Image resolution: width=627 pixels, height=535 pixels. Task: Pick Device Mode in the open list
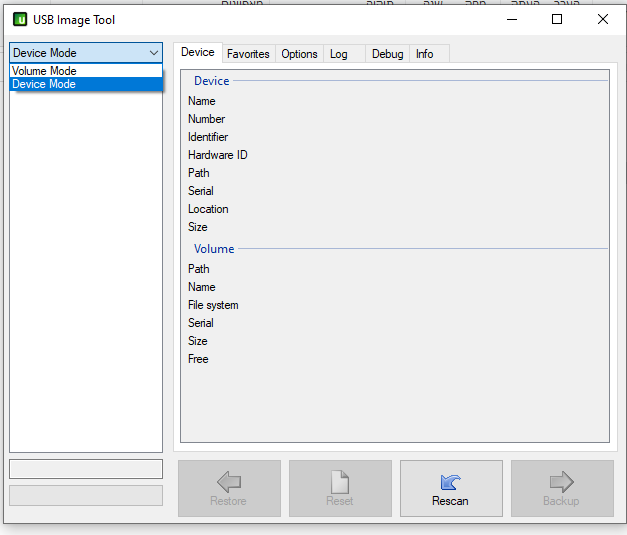coord(86,84)
